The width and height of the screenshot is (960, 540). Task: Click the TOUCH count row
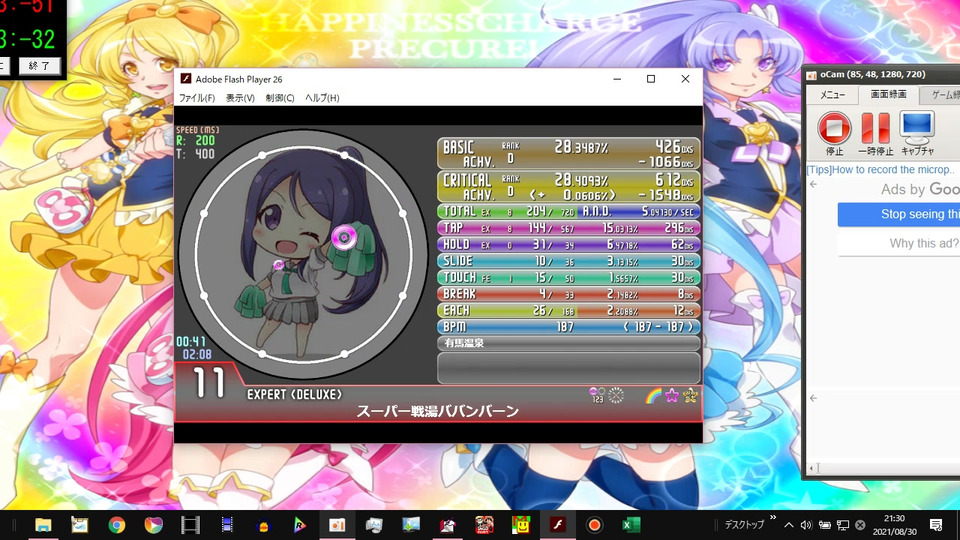(569, 277)
